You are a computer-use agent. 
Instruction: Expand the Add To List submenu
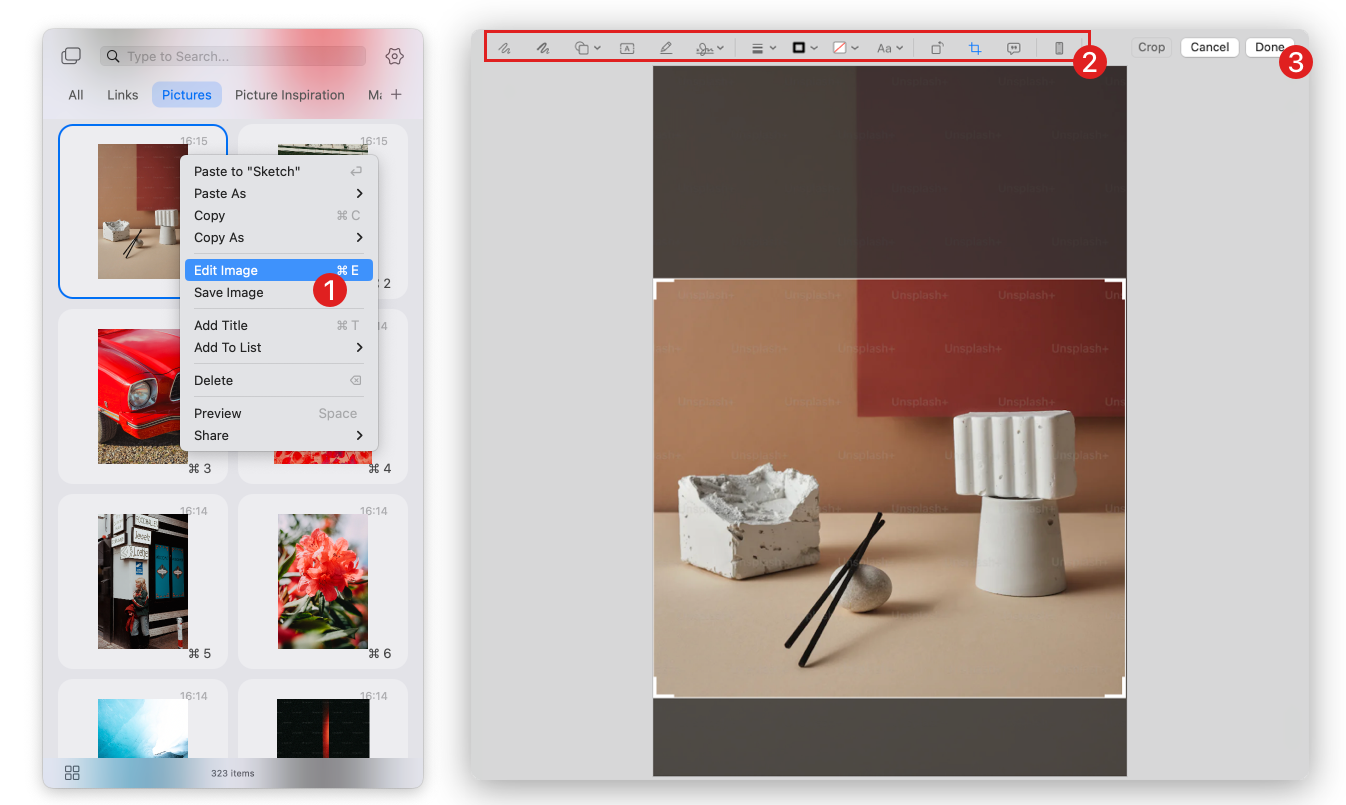[x=279, y=347]
